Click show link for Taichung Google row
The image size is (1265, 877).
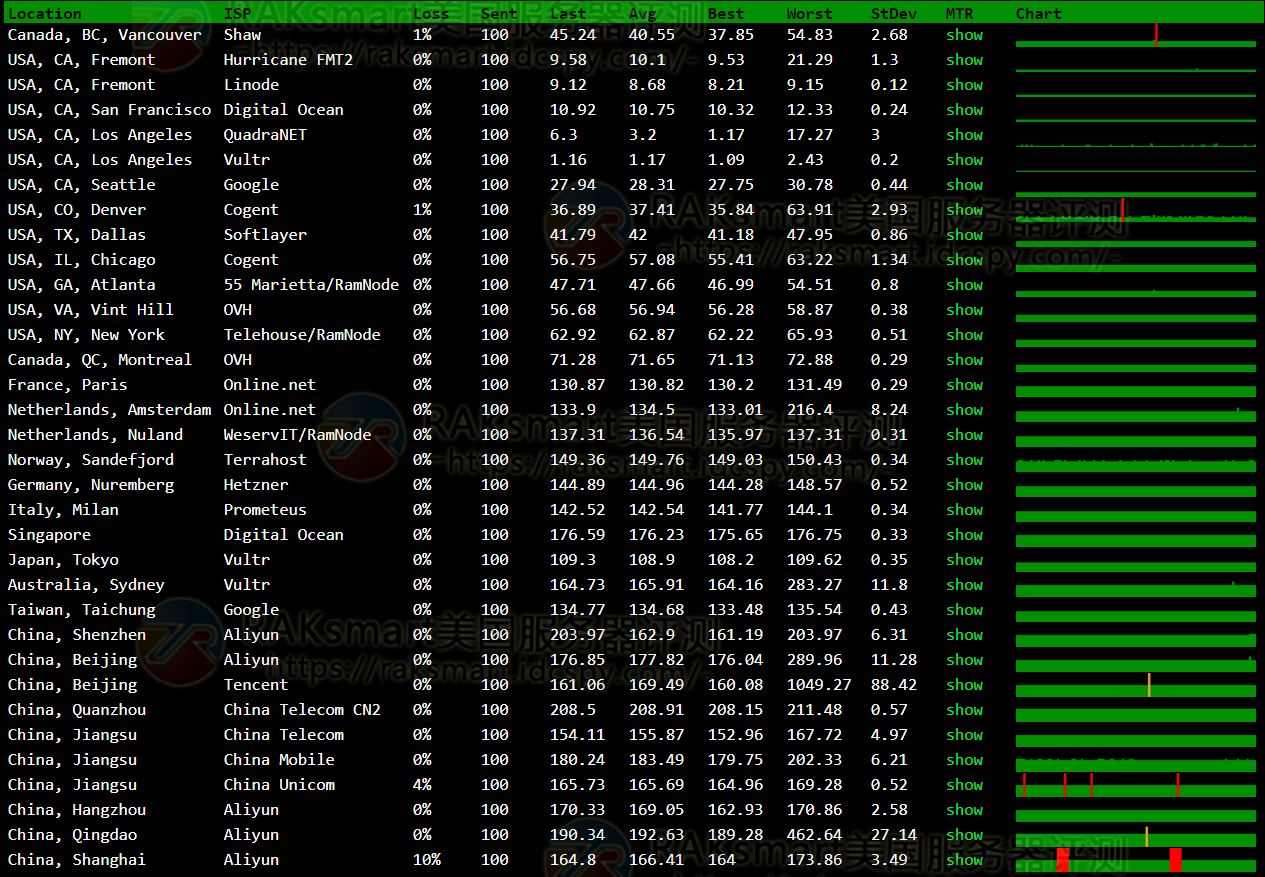(964, 610)
